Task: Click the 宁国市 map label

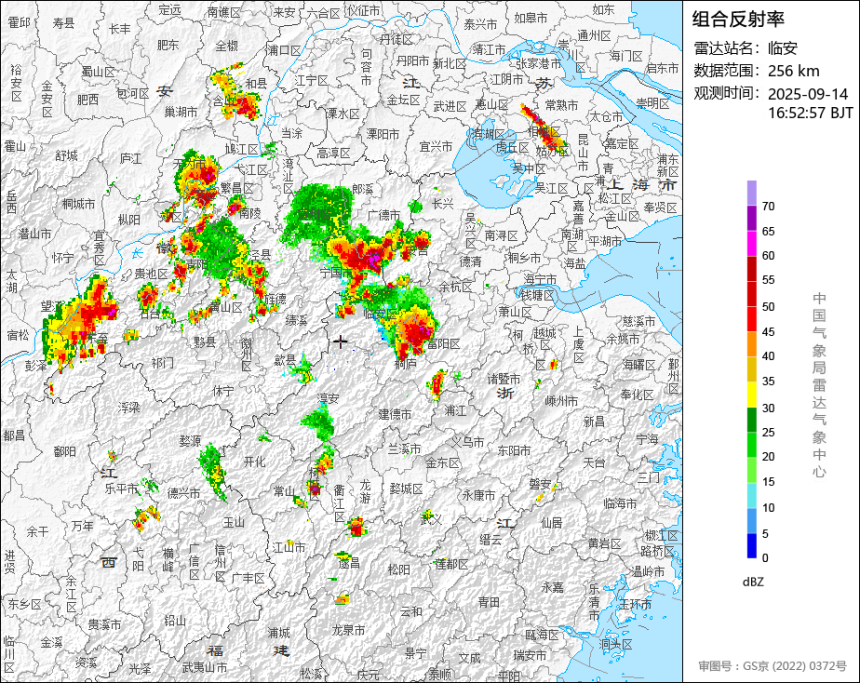Action: pos(337,272)
